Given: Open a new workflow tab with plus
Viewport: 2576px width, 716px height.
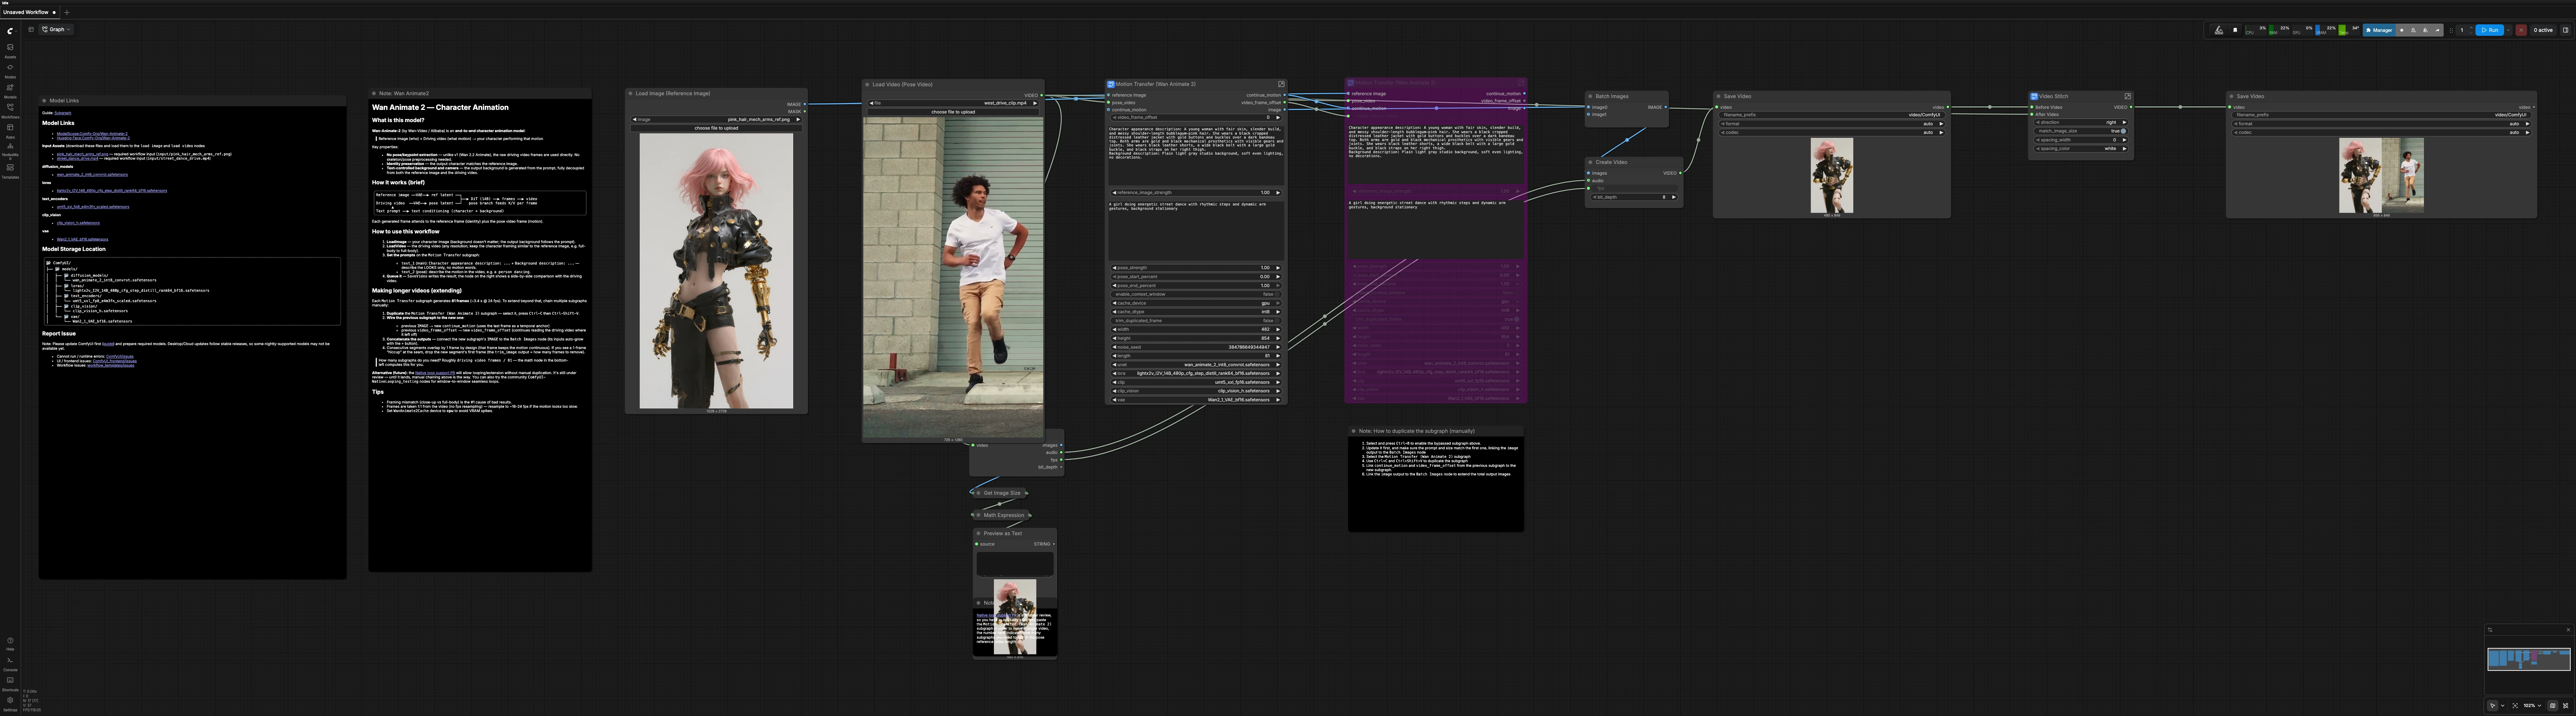Looking at the screenshot, I should (x=67, y=12).
